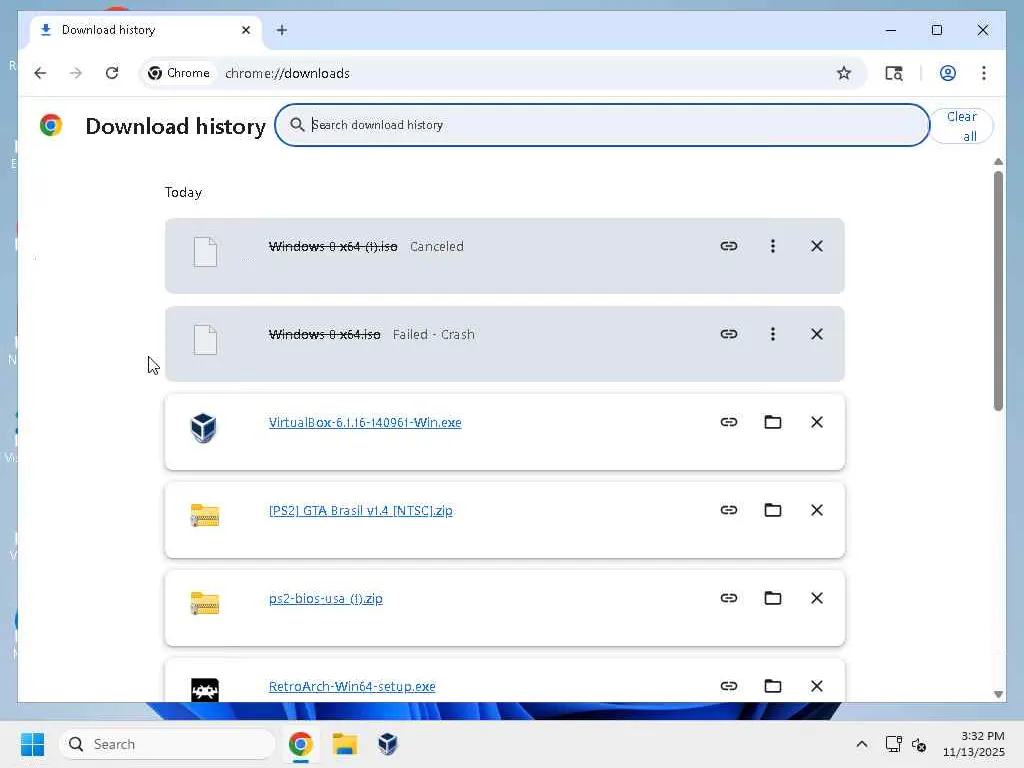The height and width of the screenshot is (768, 1024).
Task: Click the page vertical scrollbar thumb
Action: (998, 291)
